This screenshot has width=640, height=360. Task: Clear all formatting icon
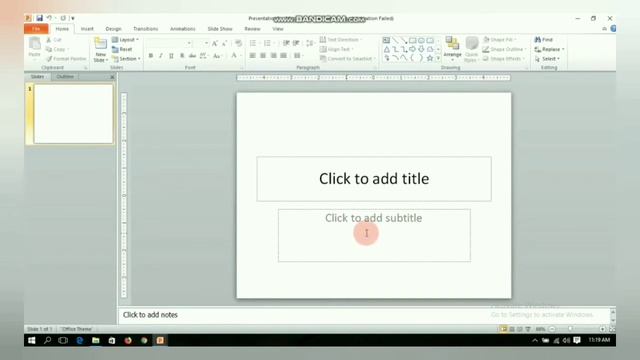tap(239, 43)
